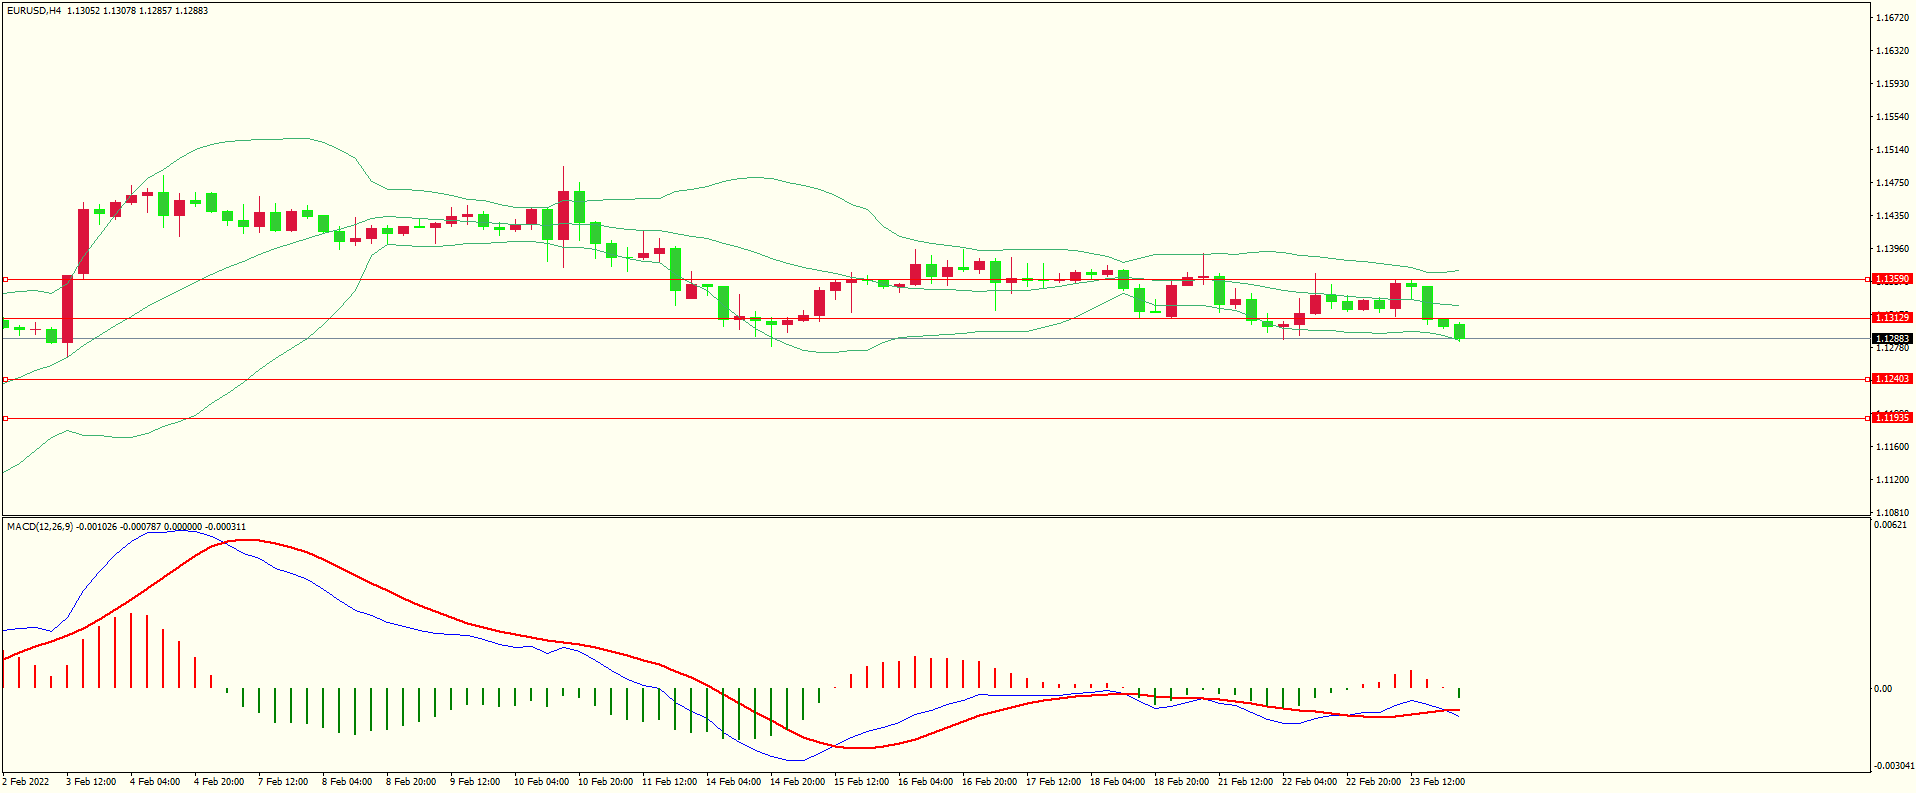1916x793 pixels.
Task: Click the left anchor handle of the 1.12403 line
Action: [x=5, y=379]
